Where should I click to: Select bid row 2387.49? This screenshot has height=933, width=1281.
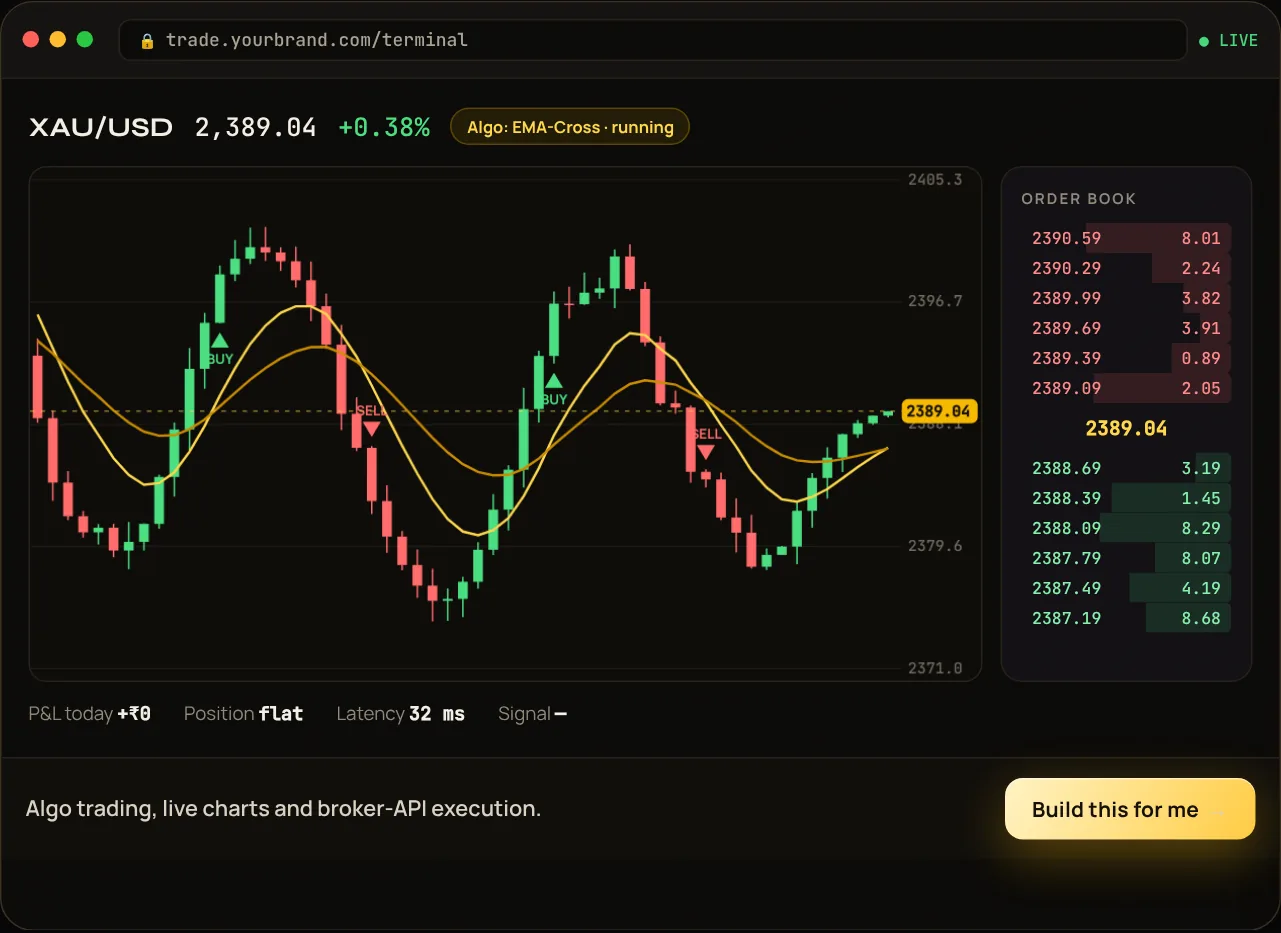1126,588
